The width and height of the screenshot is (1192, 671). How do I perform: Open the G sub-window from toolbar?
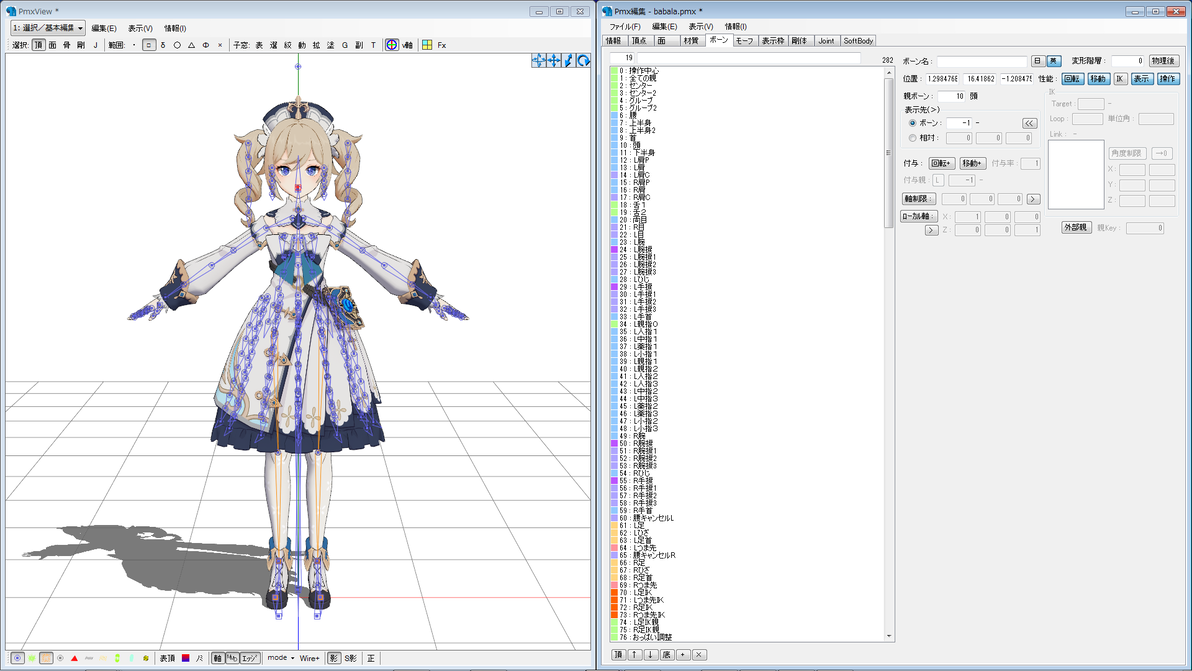pos(344,46)
